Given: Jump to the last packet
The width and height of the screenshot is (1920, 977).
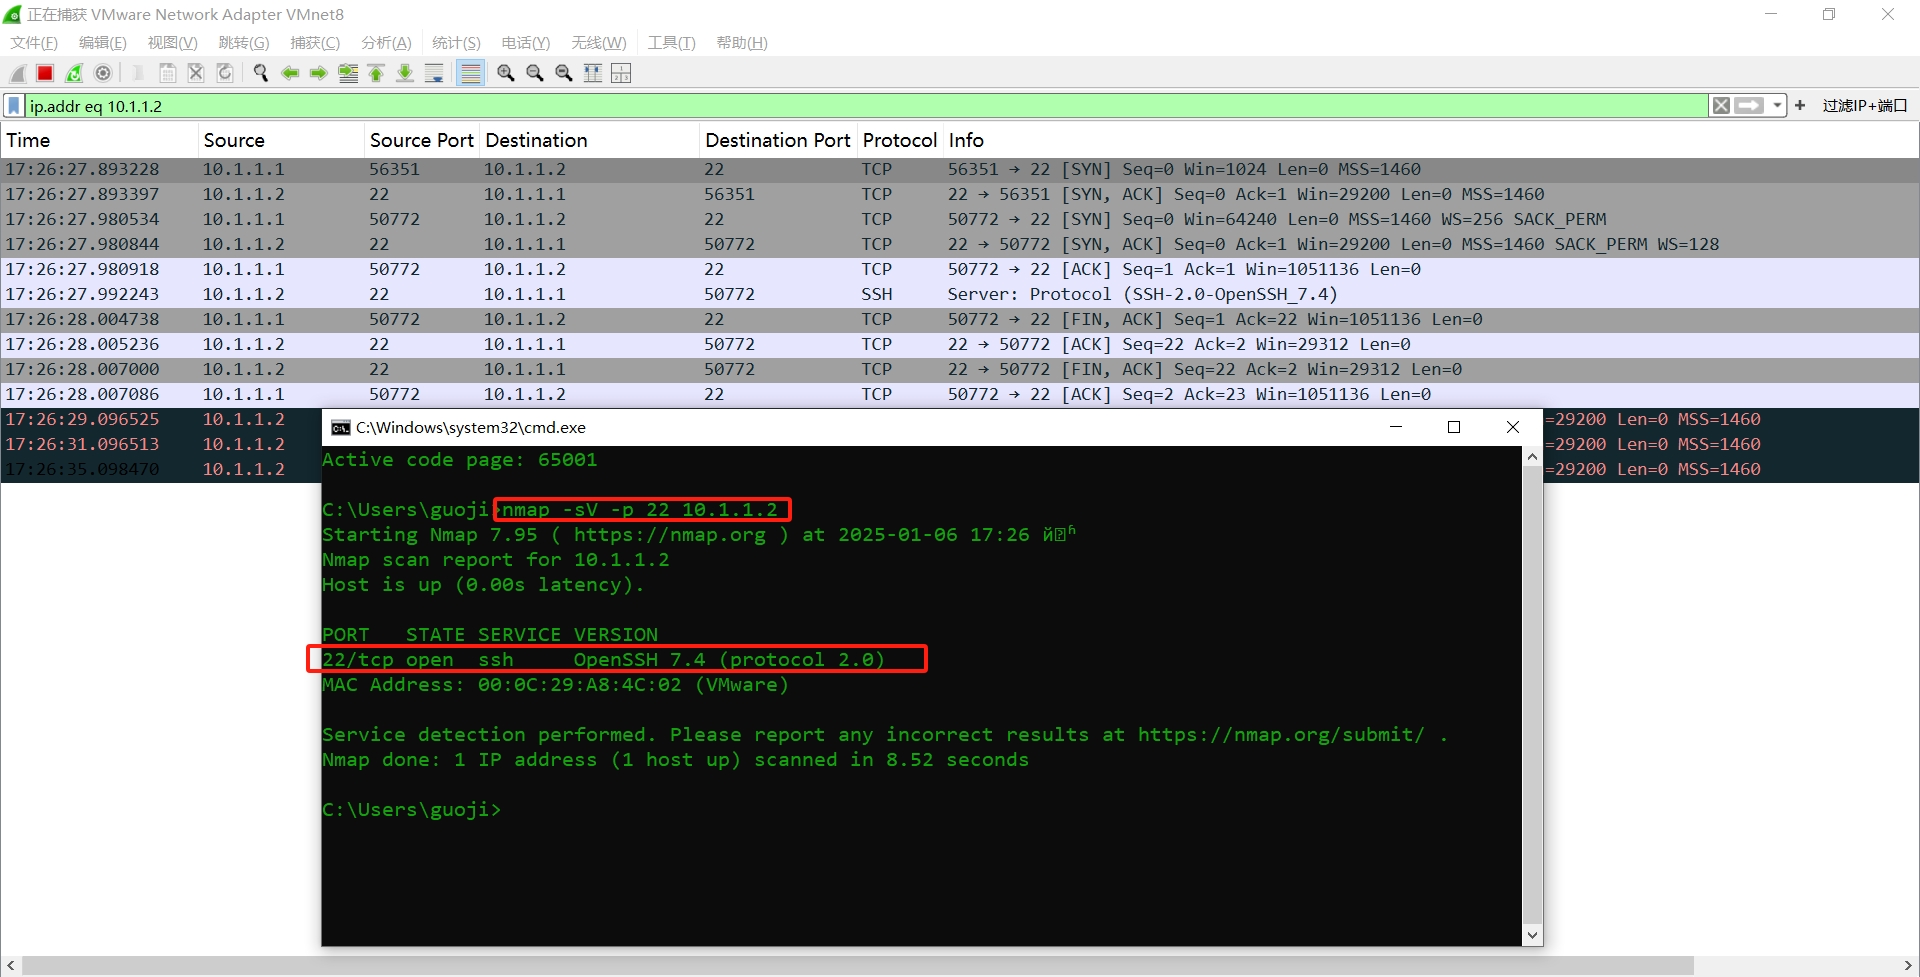Looking at the screenshot, I should (405, 73).
